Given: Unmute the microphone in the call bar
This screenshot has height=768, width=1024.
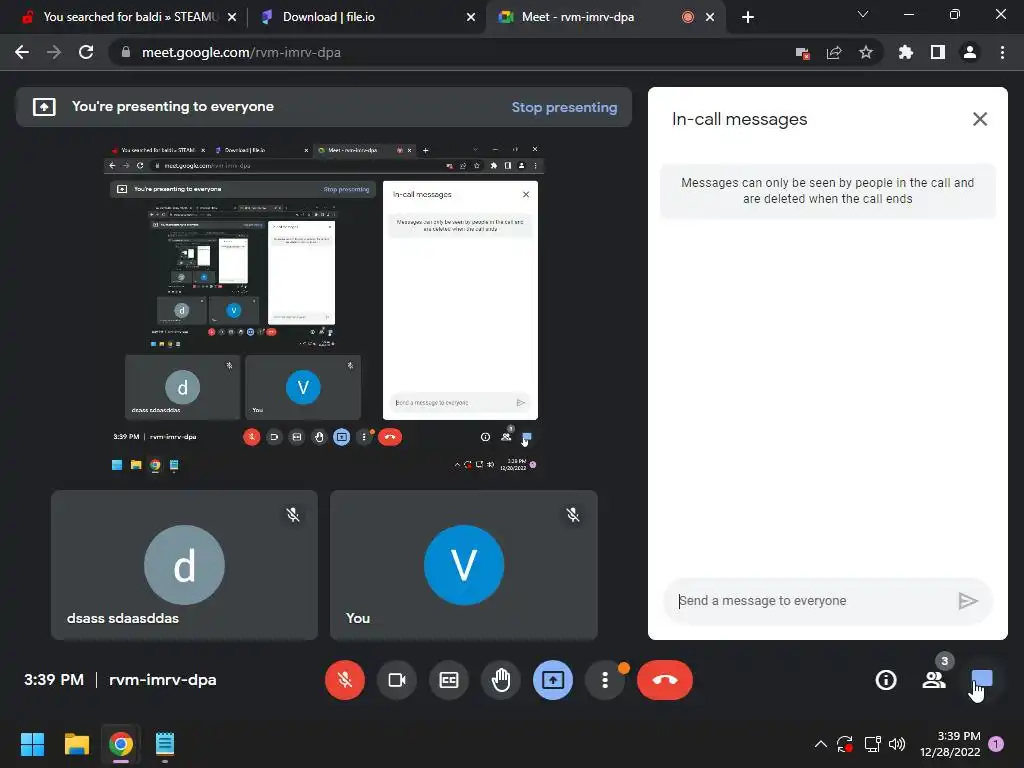Looking at the screenshot, I should [345, 680].
